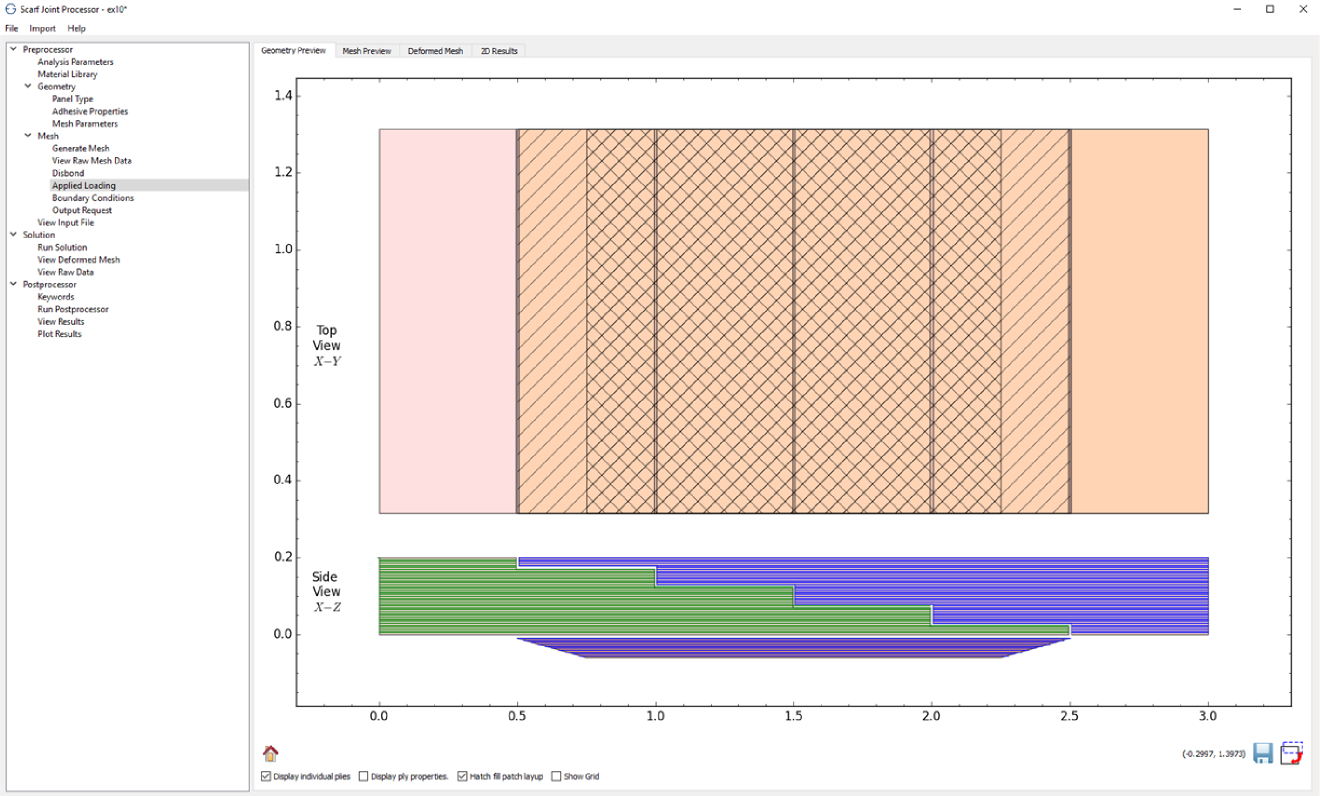Select Output Request tree item
1320x796 pixels.
[x=82, y=210]
